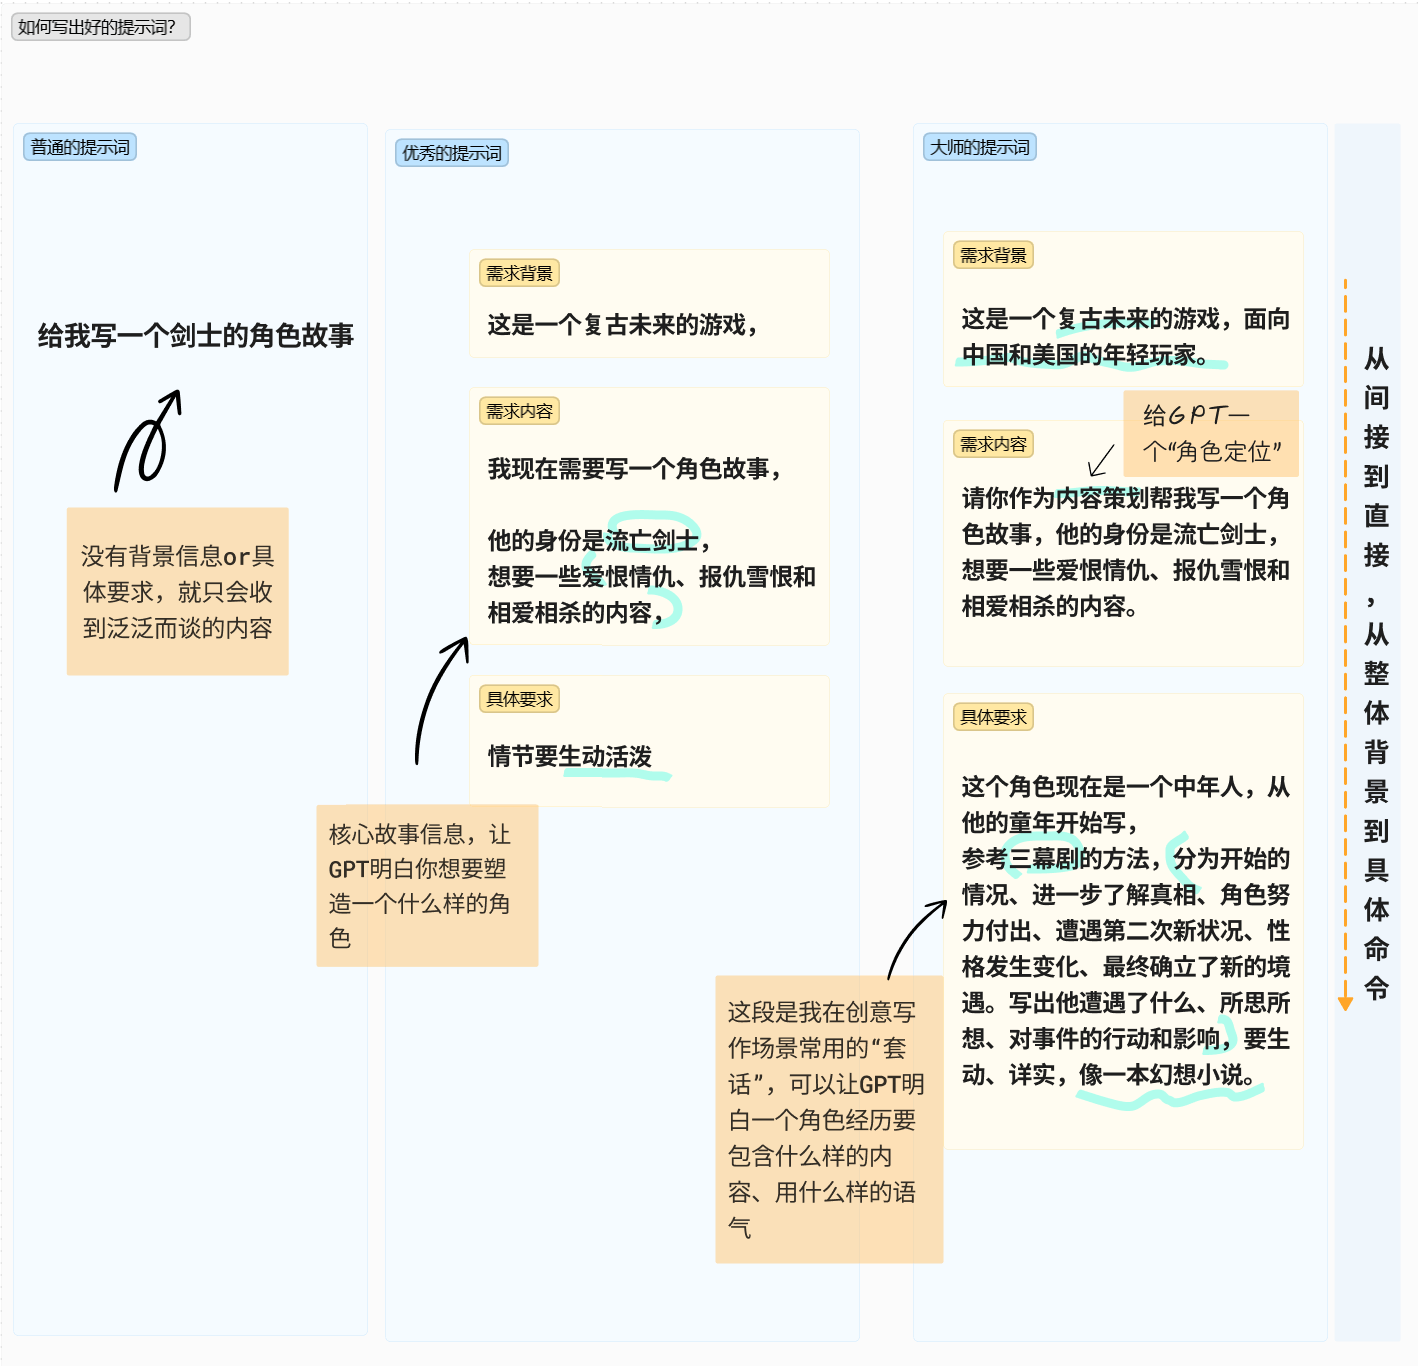Select the sticky note 核心故事信息,让GPT明白
This screenshot has height=1366, width=1418.
(x=427, y=886)
